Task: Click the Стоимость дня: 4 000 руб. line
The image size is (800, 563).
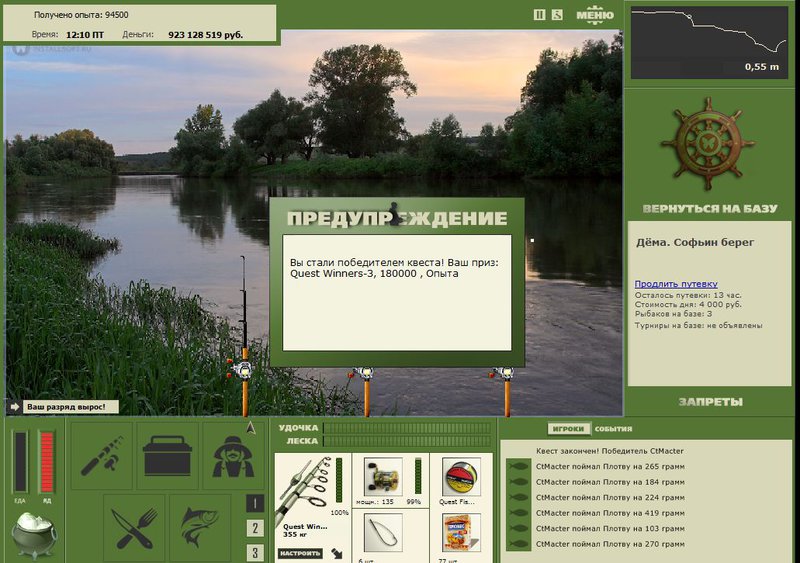Action: pyautogui.click(x=688, y=304)
